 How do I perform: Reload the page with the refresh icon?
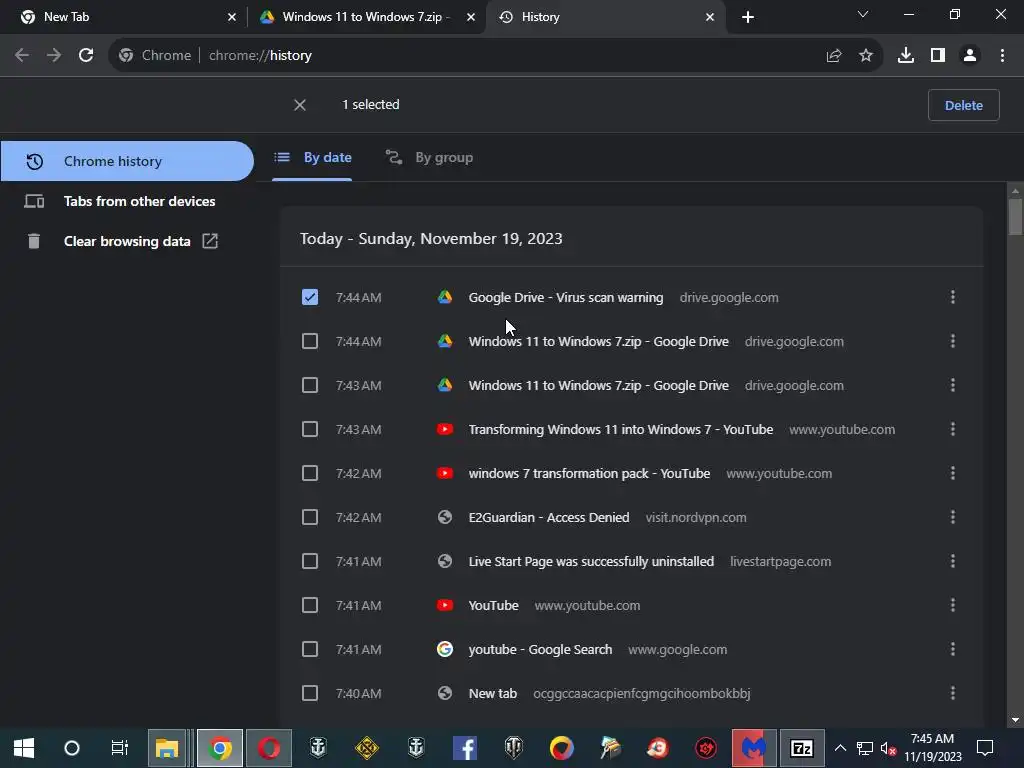[86, 56]
